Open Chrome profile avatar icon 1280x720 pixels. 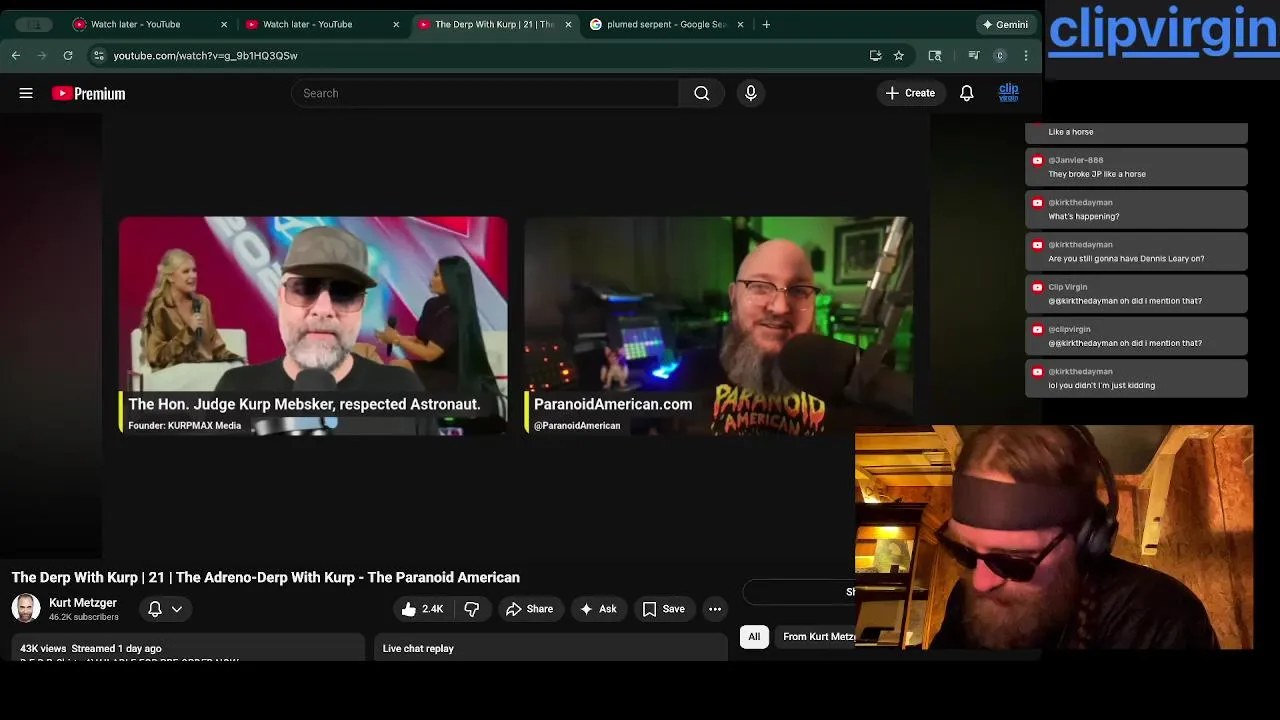(x=999, y=56)
